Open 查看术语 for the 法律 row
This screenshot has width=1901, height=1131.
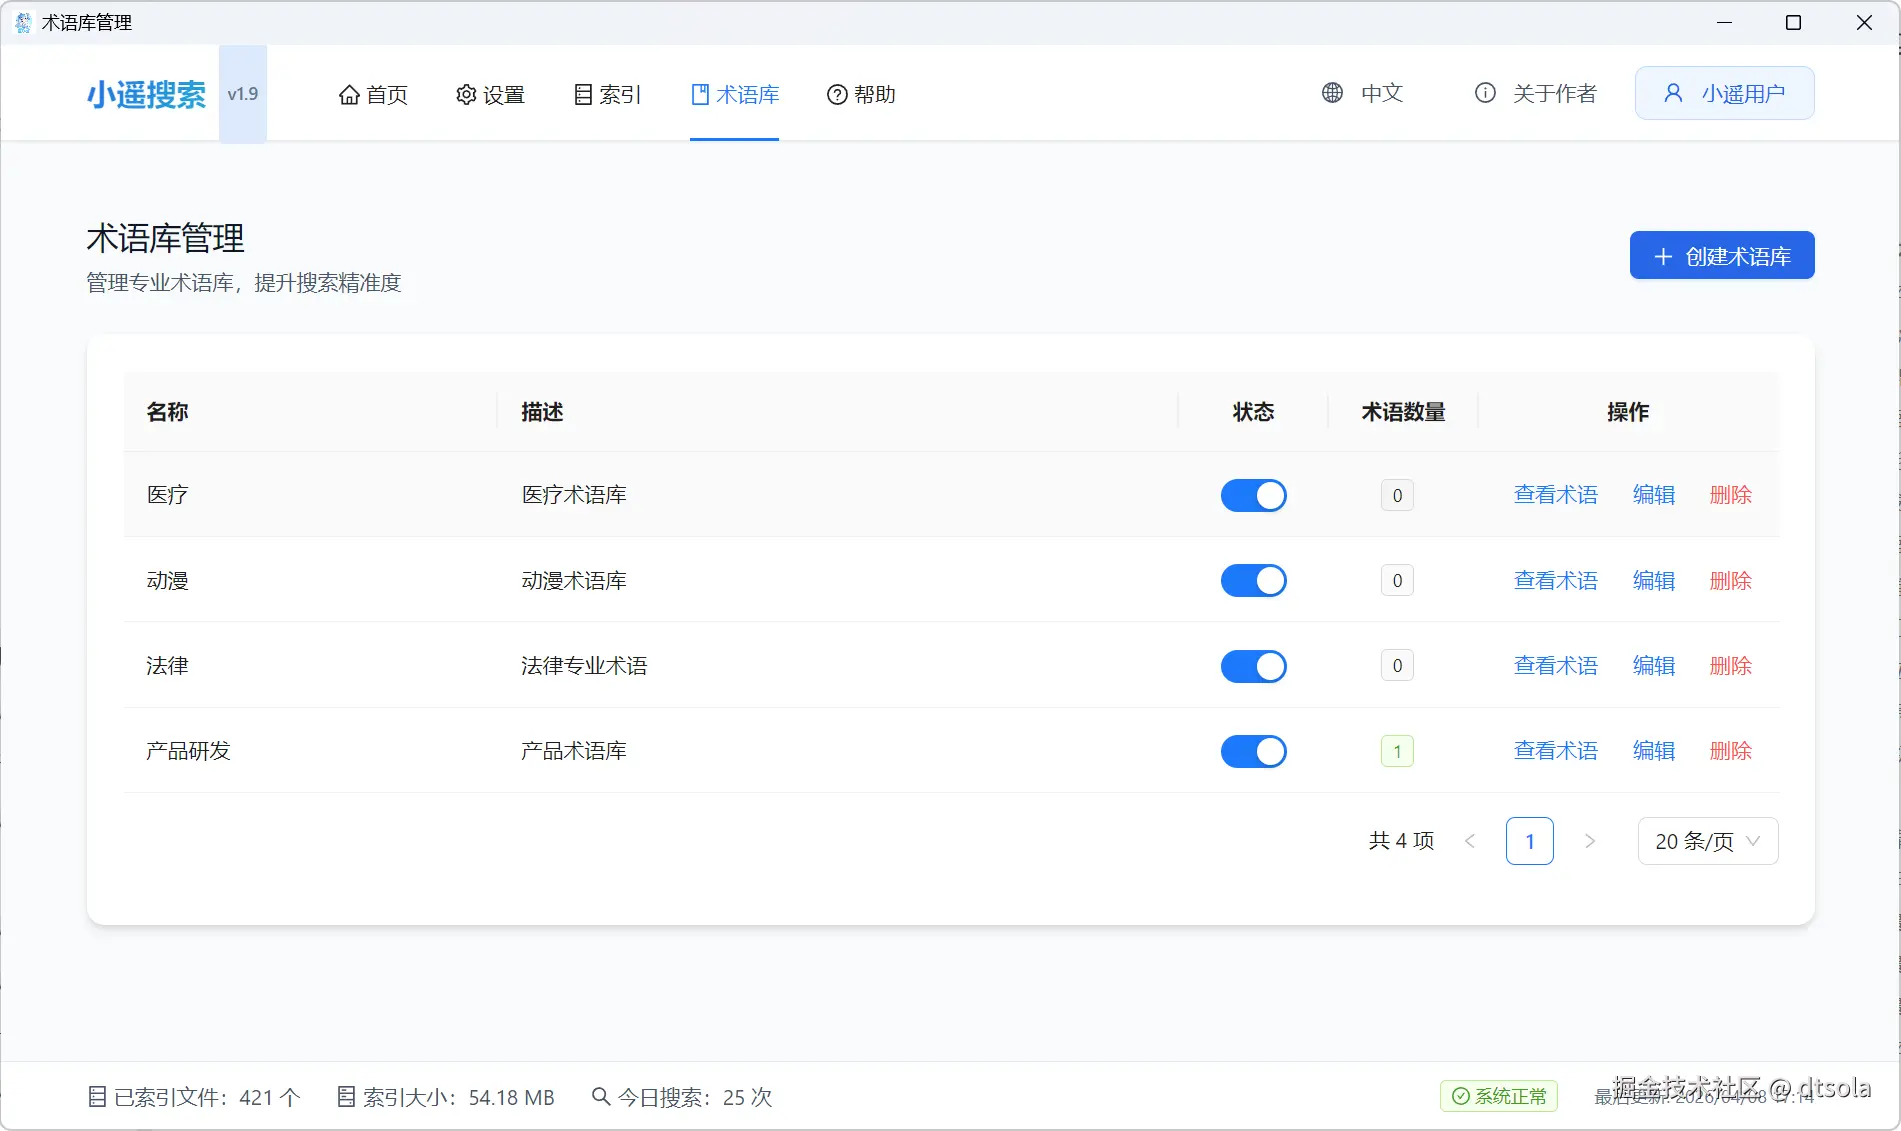tap(1556, 666)
